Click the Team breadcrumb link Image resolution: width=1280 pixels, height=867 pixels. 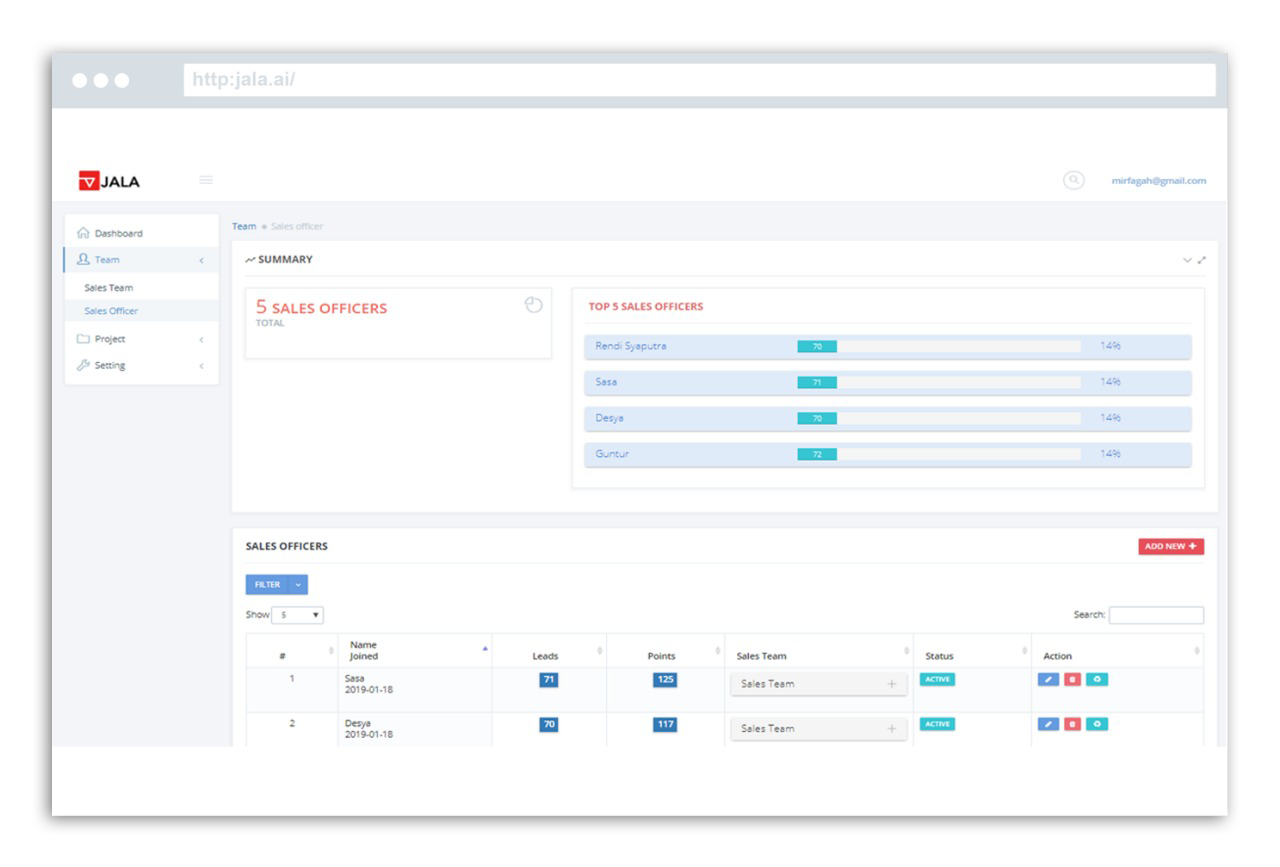tap(244, 227)
